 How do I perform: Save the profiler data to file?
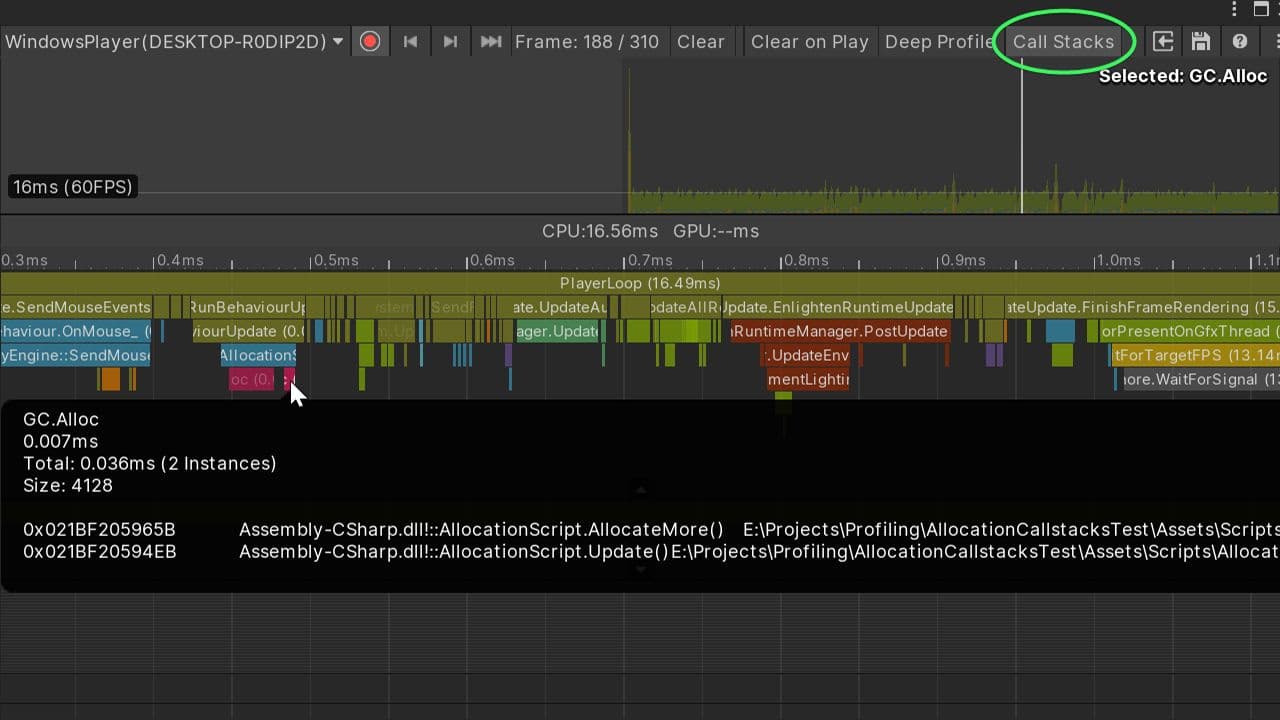coord(1201,41)
